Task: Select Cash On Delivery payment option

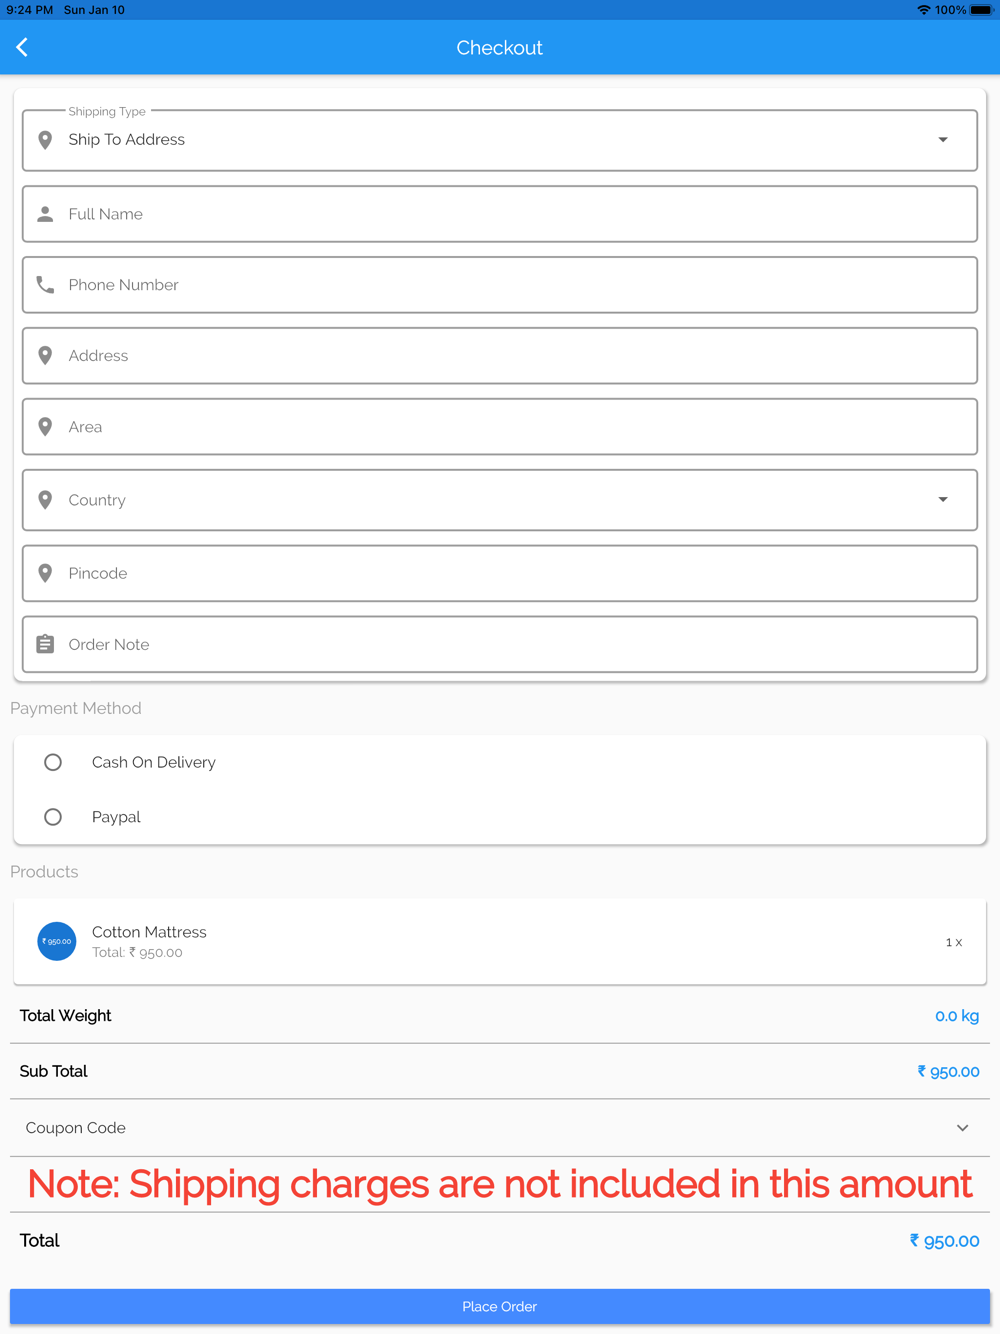Action: tap(53, 762)
